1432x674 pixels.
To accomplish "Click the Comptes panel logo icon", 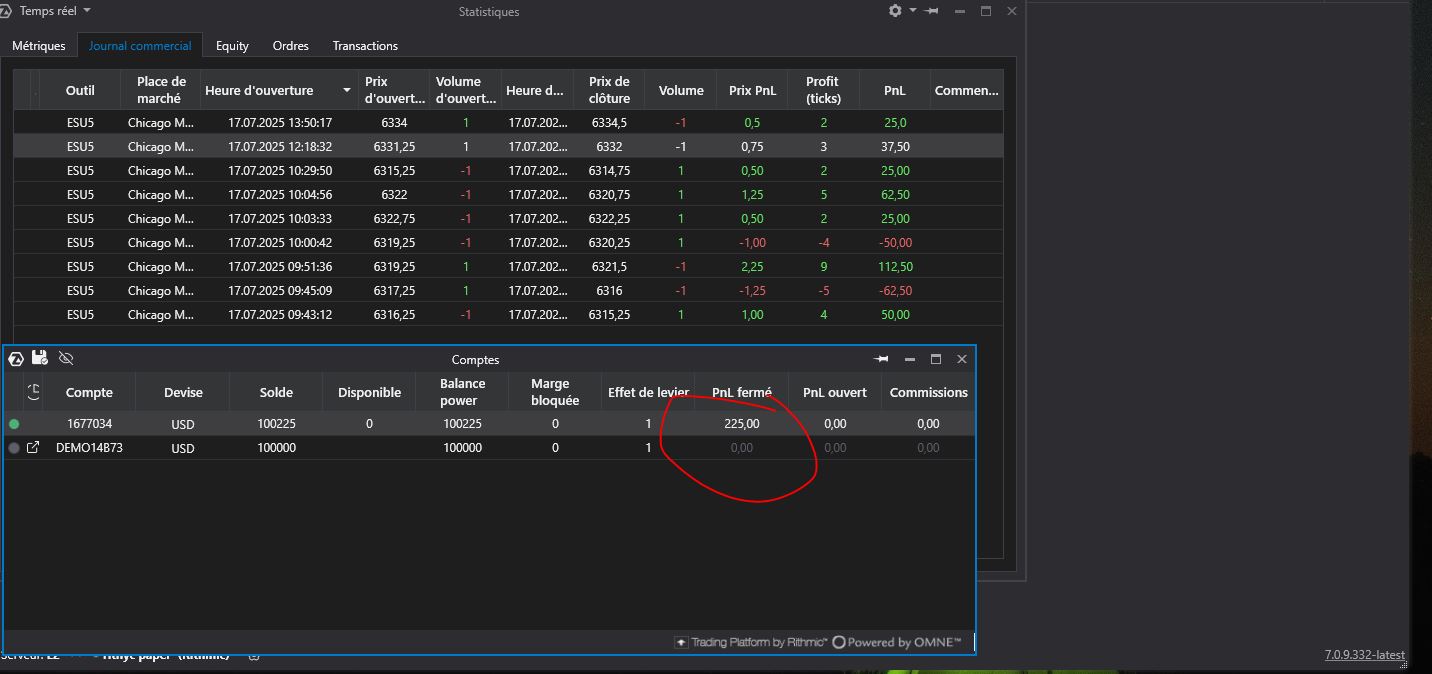I will click(x=16, y=358).
